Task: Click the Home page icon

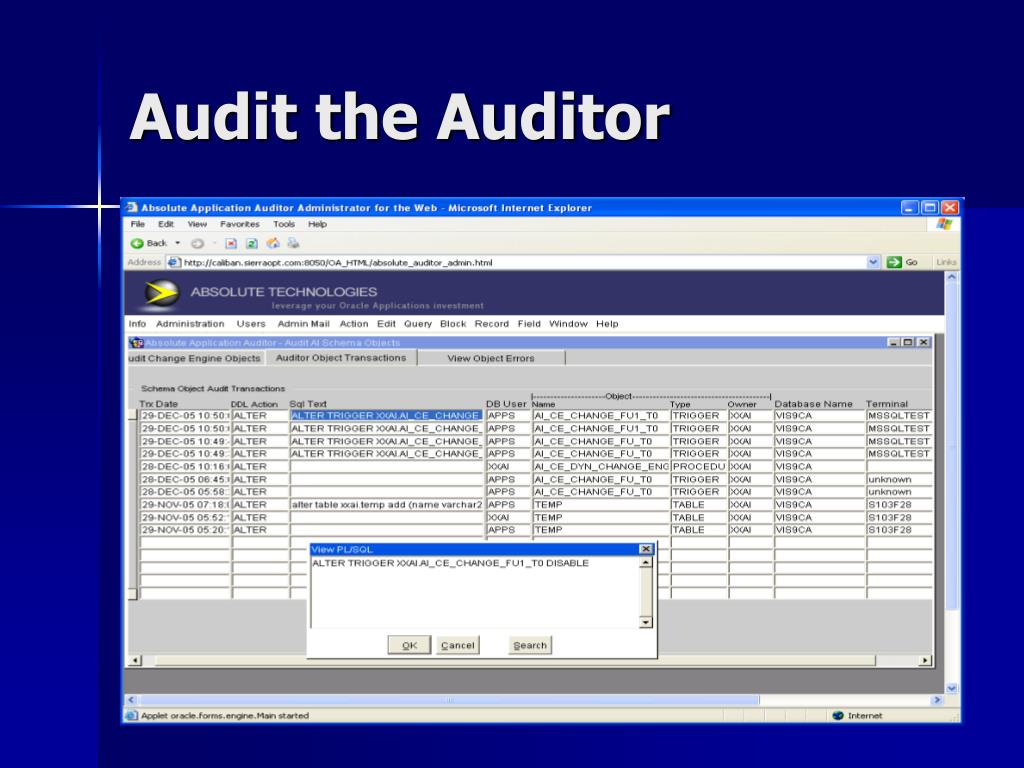Action: (273, 244)
